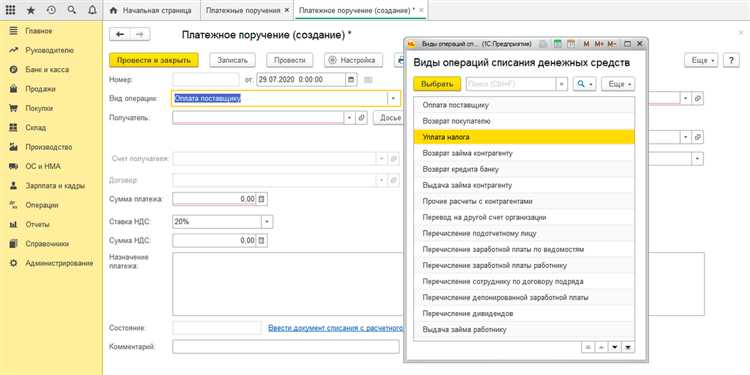Screen dimensions: 750x375
Task: Open the Руководителю section
Action: click(51, 50)
